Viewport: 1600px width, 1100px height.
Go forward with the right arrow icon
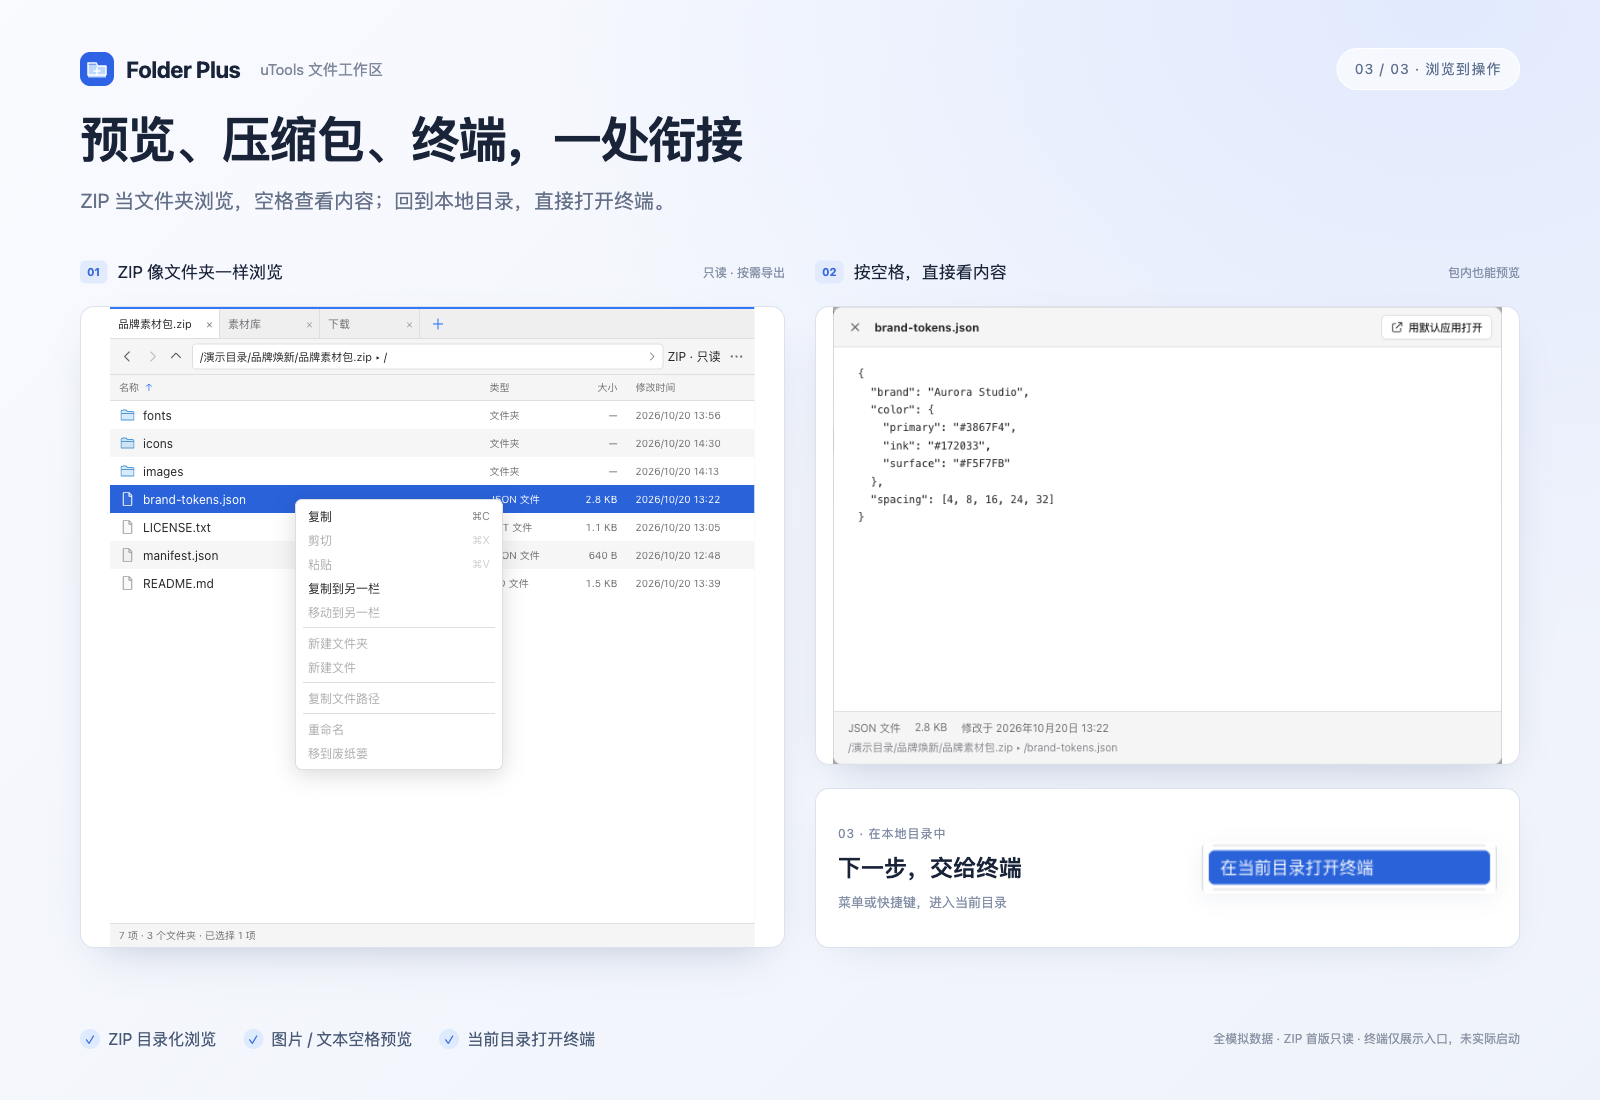(152, 357)
